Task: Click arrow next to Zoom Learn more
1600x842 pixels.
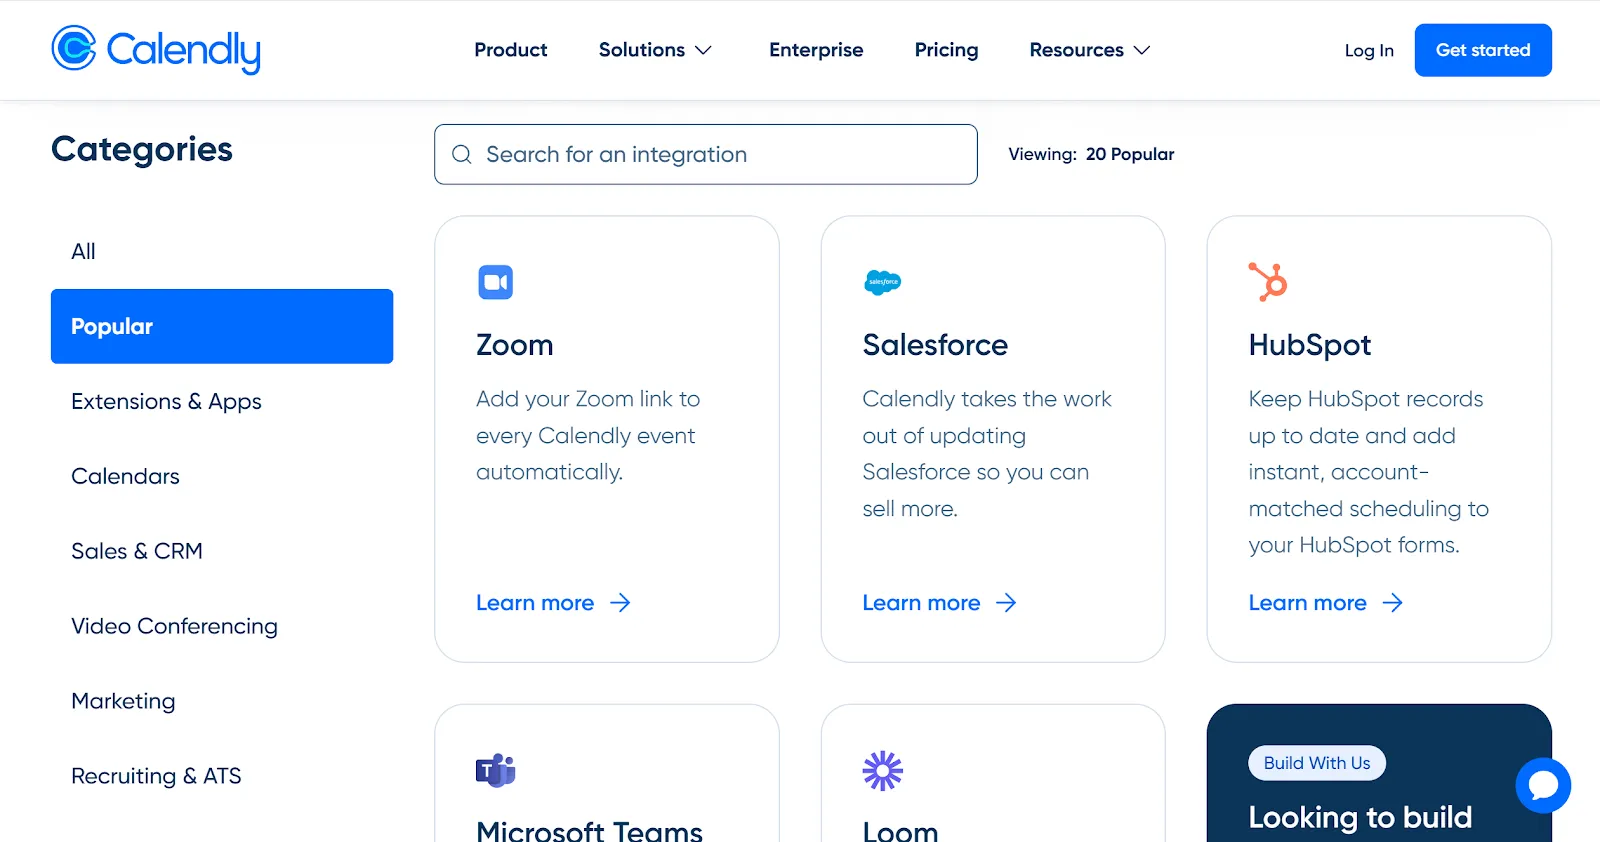Action: (620, 603)
